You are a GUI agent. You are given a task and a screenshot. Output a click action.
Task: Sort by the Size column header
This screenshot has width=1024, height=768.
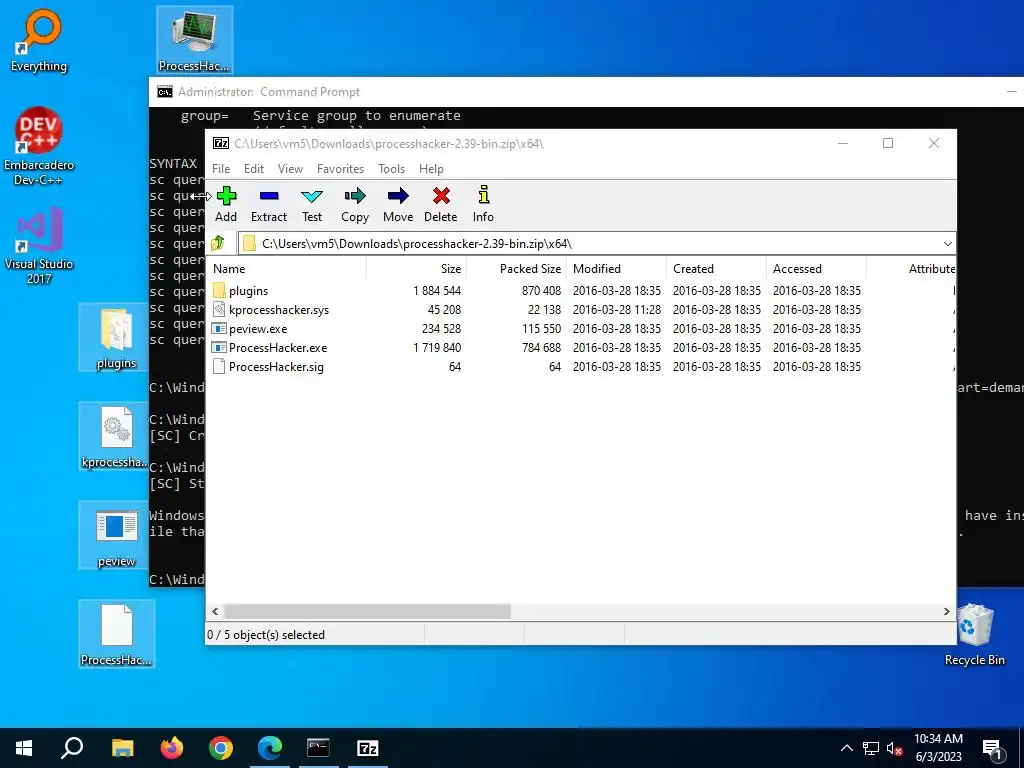tap(416, 268)
